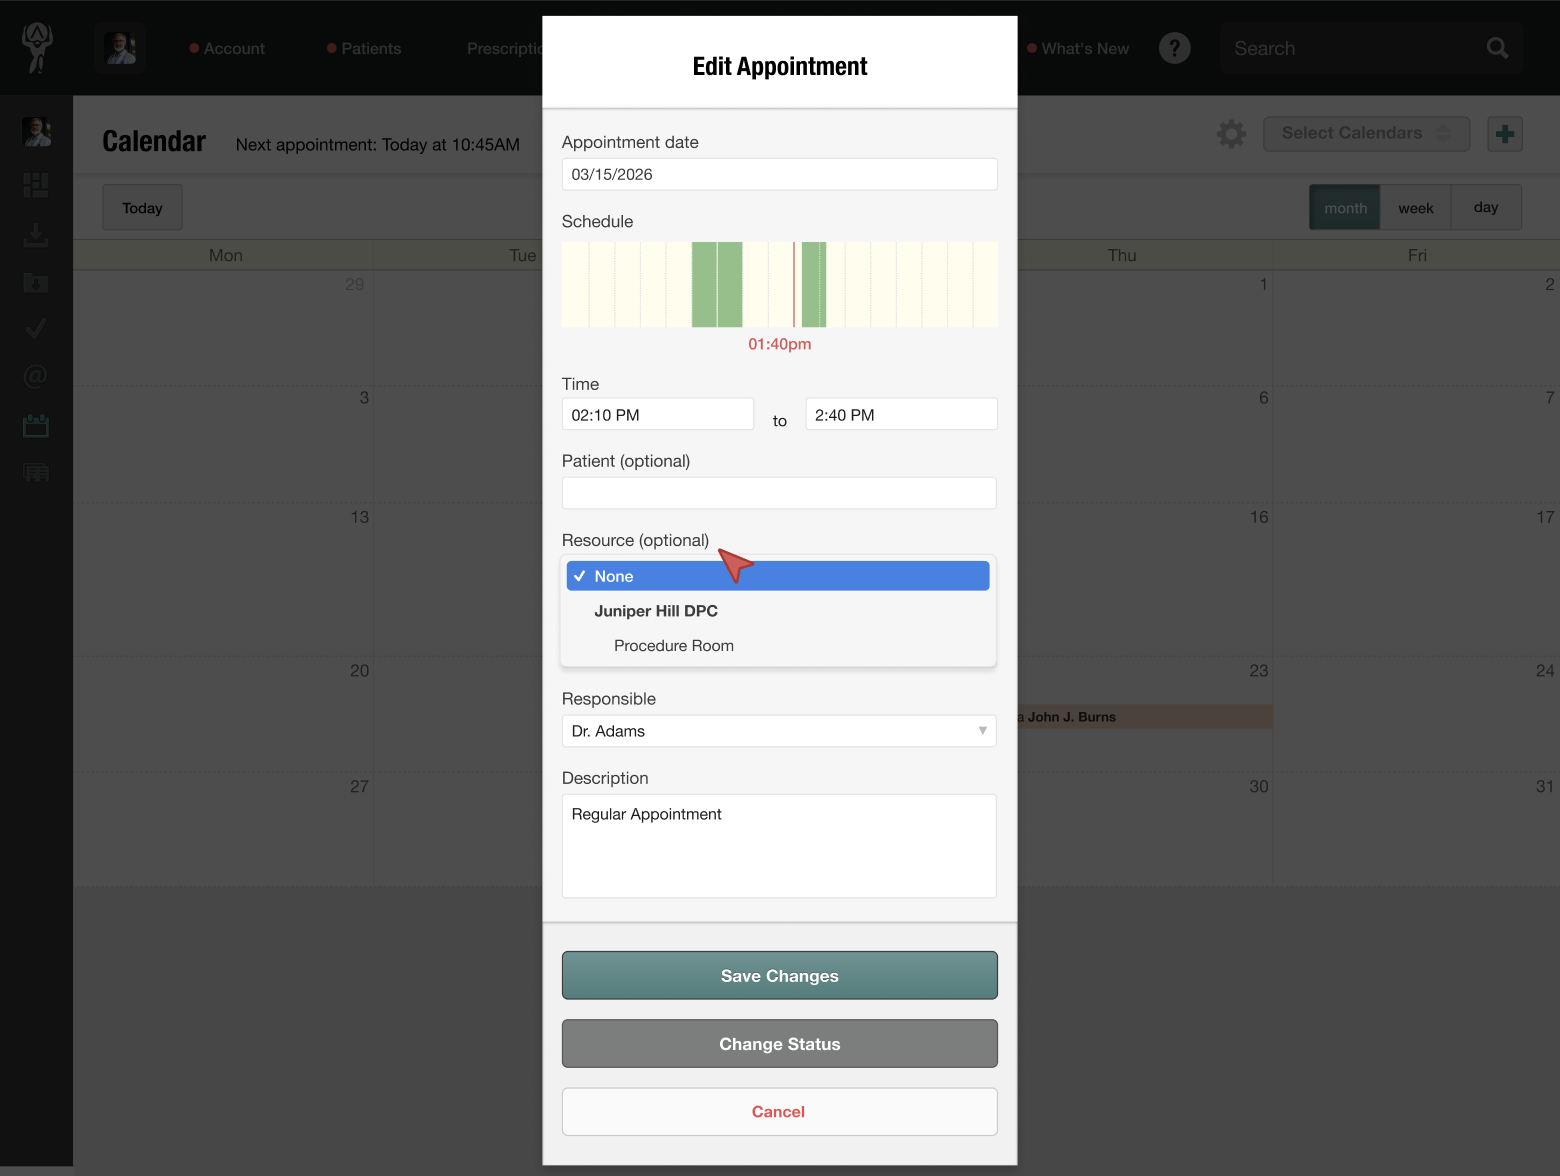Switch to the day calendar view
This screenshot has height=1176, width=1560.
[x=1485, y=208]
